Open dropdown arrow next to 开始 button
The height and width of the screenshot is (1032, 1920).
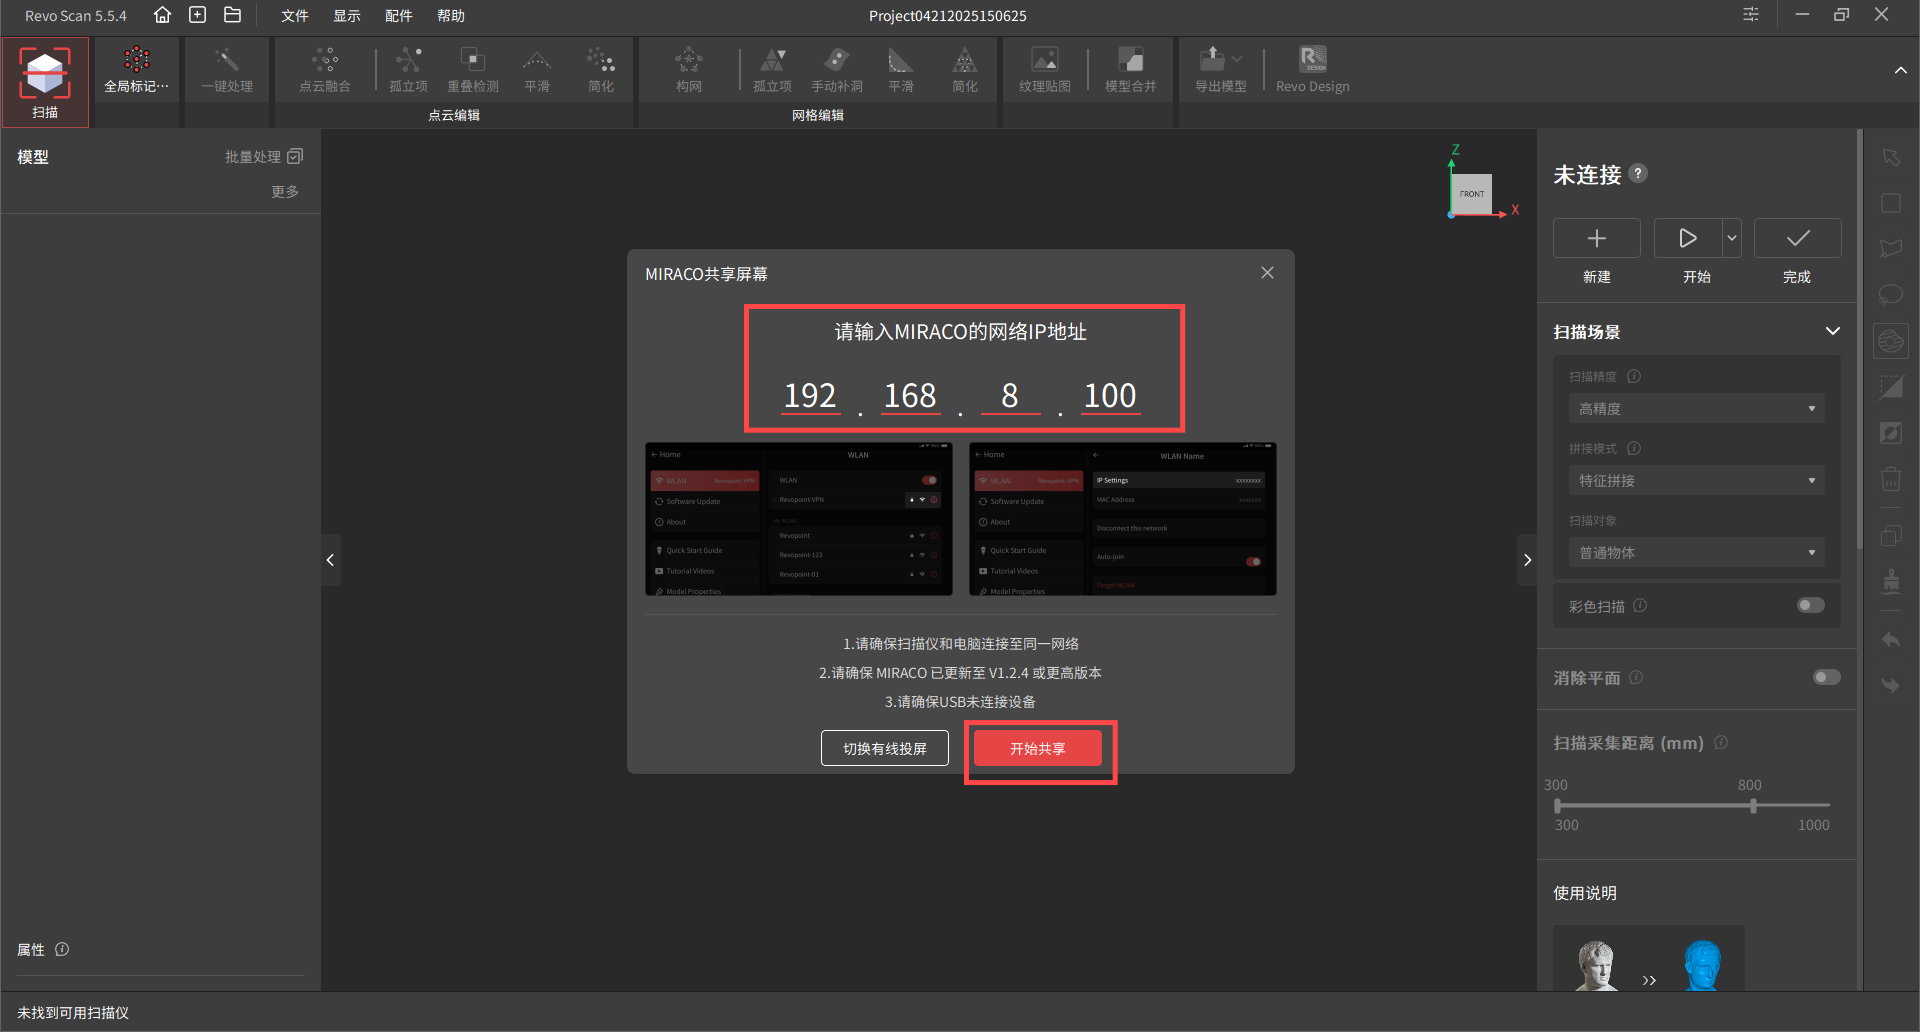click(1732, 238)
